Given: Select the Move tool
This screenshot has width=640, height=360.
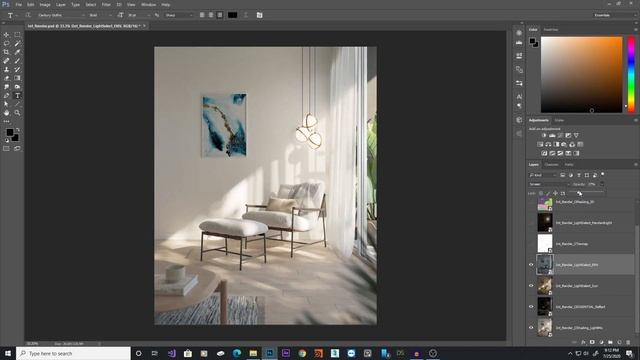Looking at the screenshot, I should 6,35.
